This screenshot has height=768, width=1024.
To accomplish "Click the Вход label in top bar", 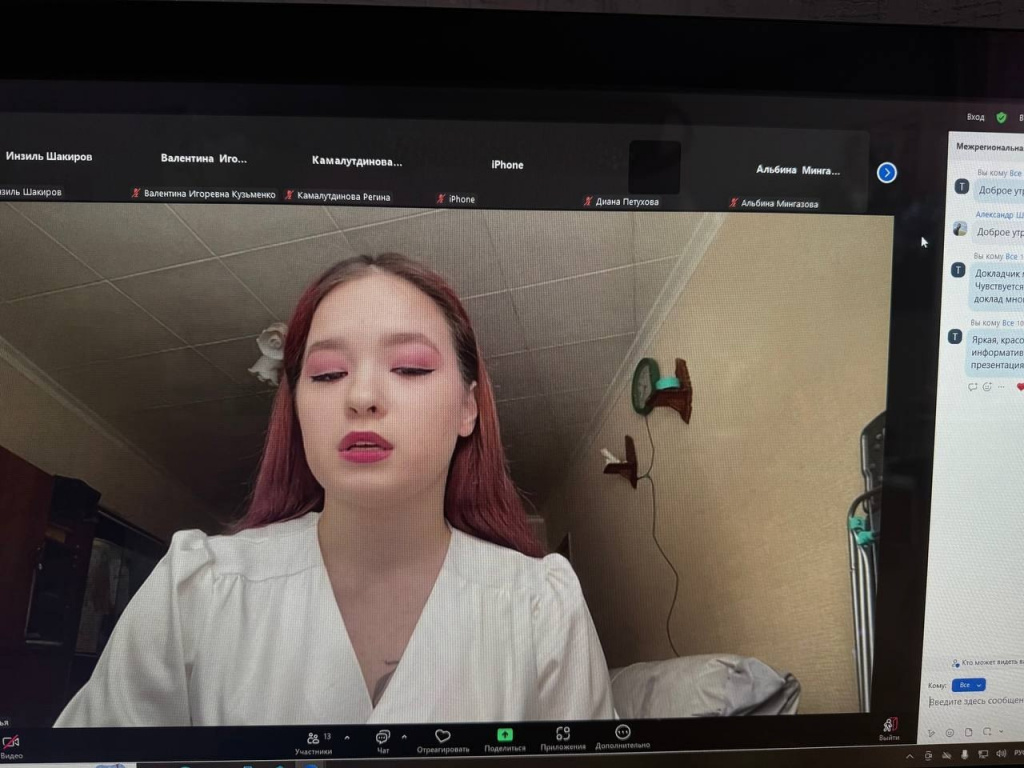I will 975,118.
